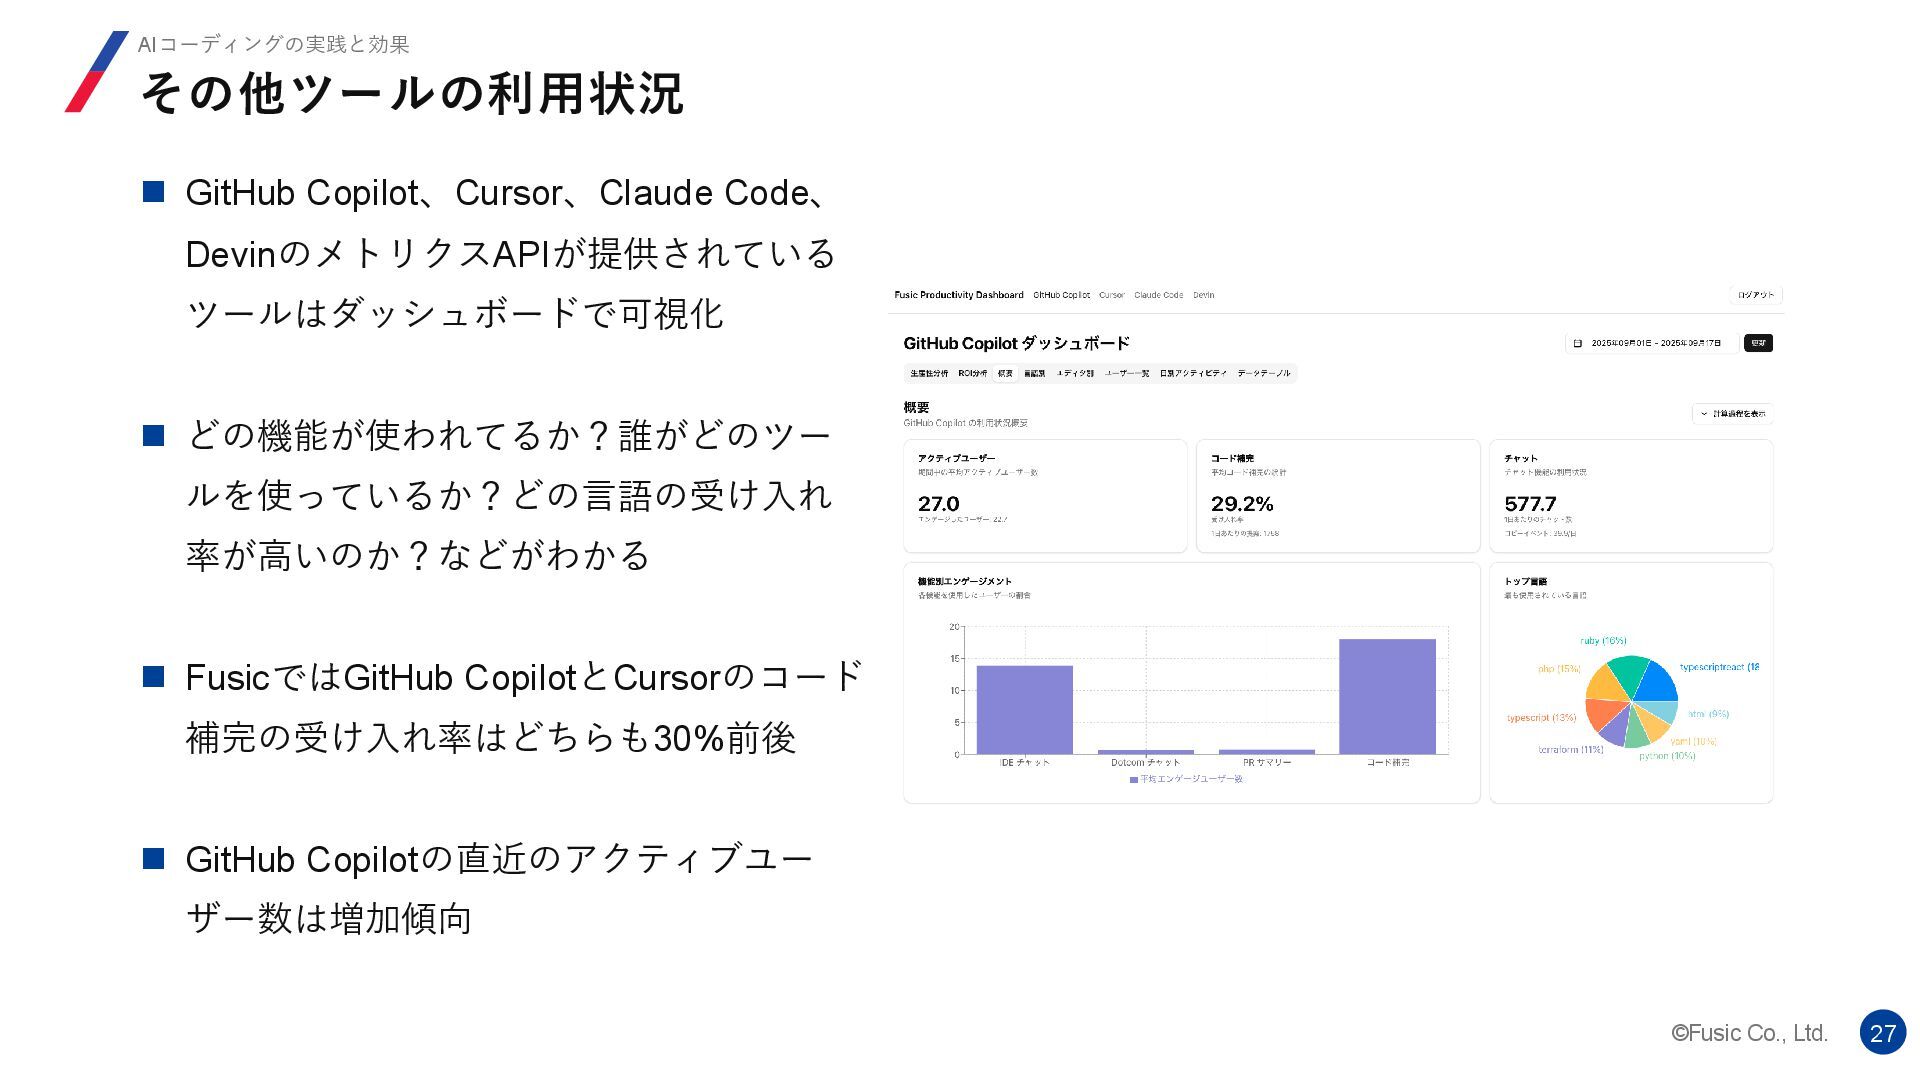Click the red-blue Fusic slash logo

click(97, 71)
